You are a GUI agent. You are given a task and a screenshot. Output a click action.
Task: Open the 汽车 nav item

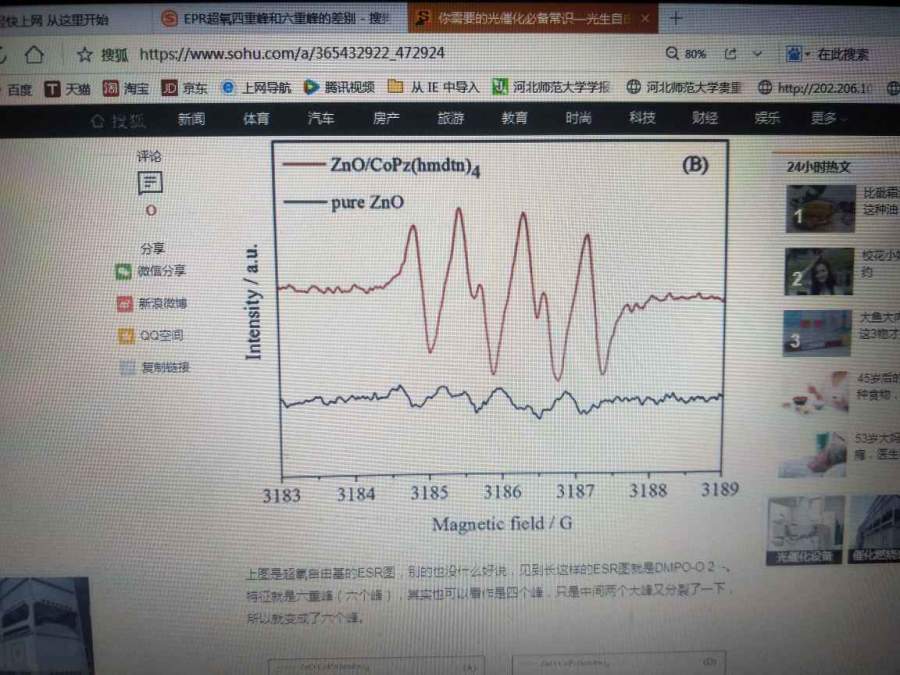pos(320,118)
